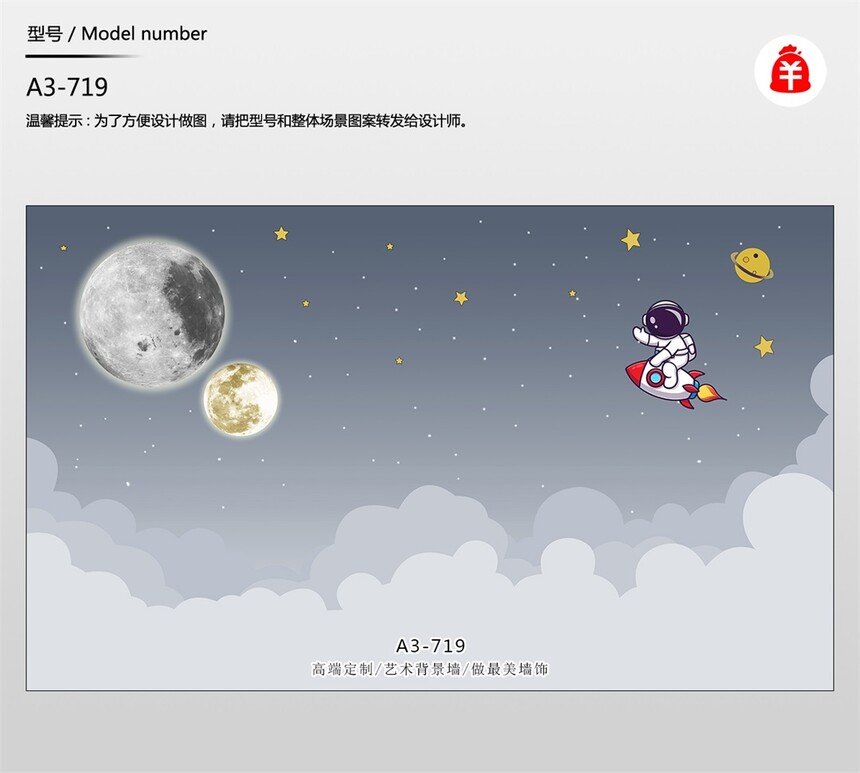Screen dimensions: 860x773
Task: Click the rocket's round porthole window
Action: [x=654, y=377]
